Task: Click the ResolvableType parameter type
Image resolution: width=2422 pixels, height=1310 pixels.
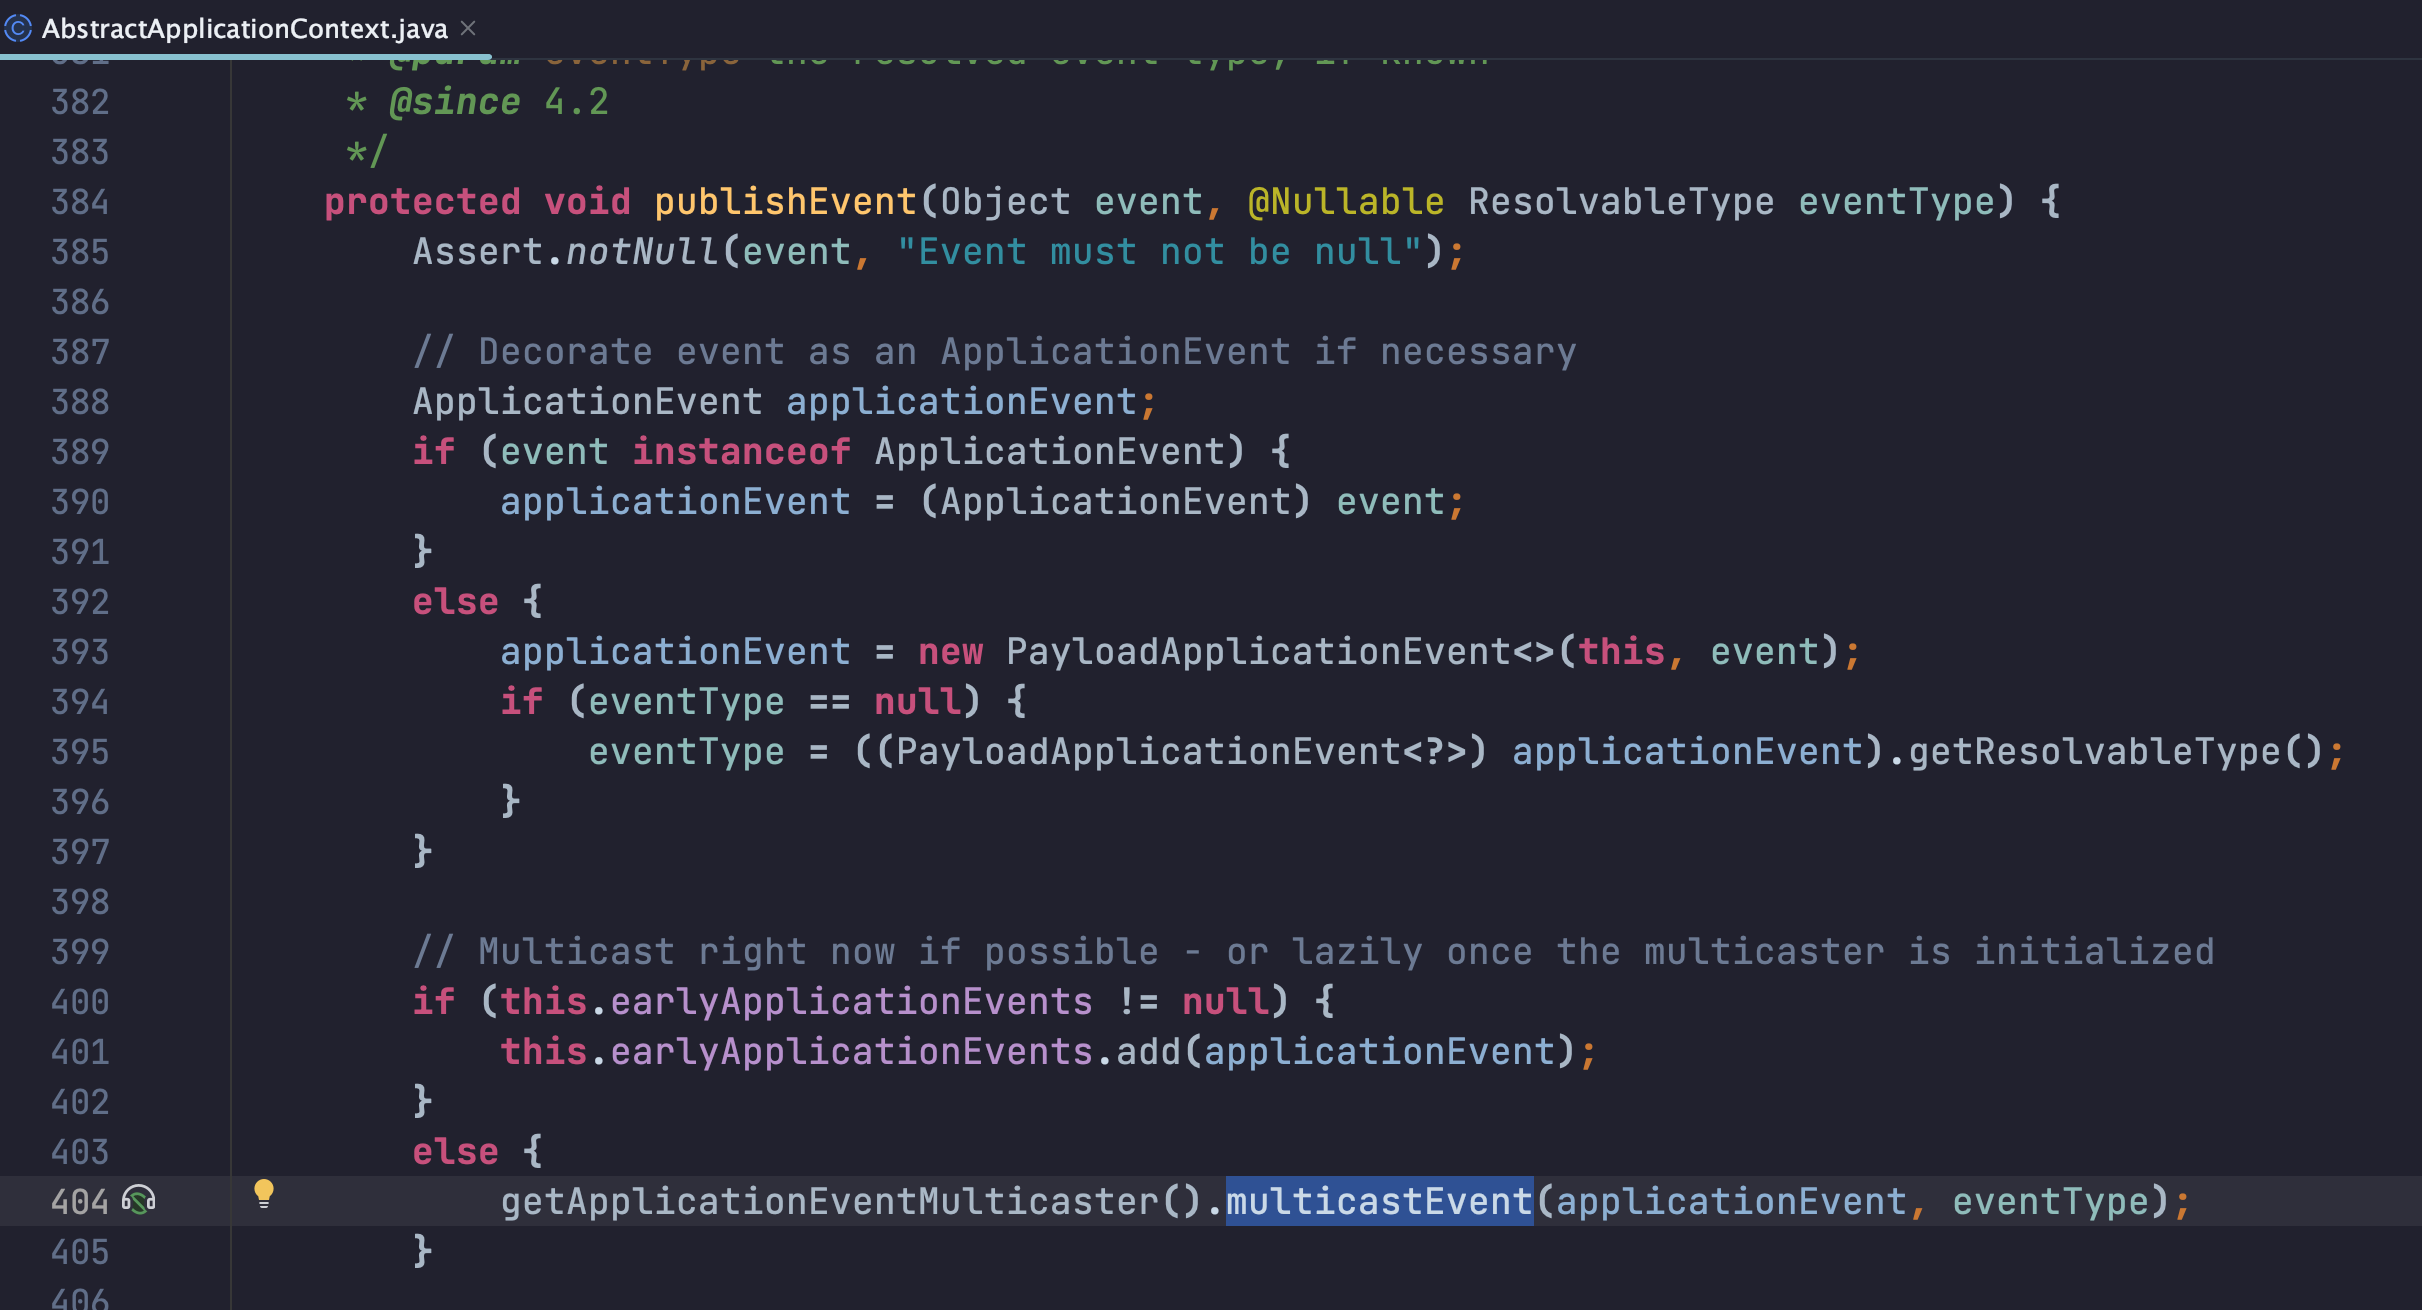Action: 1621,201
